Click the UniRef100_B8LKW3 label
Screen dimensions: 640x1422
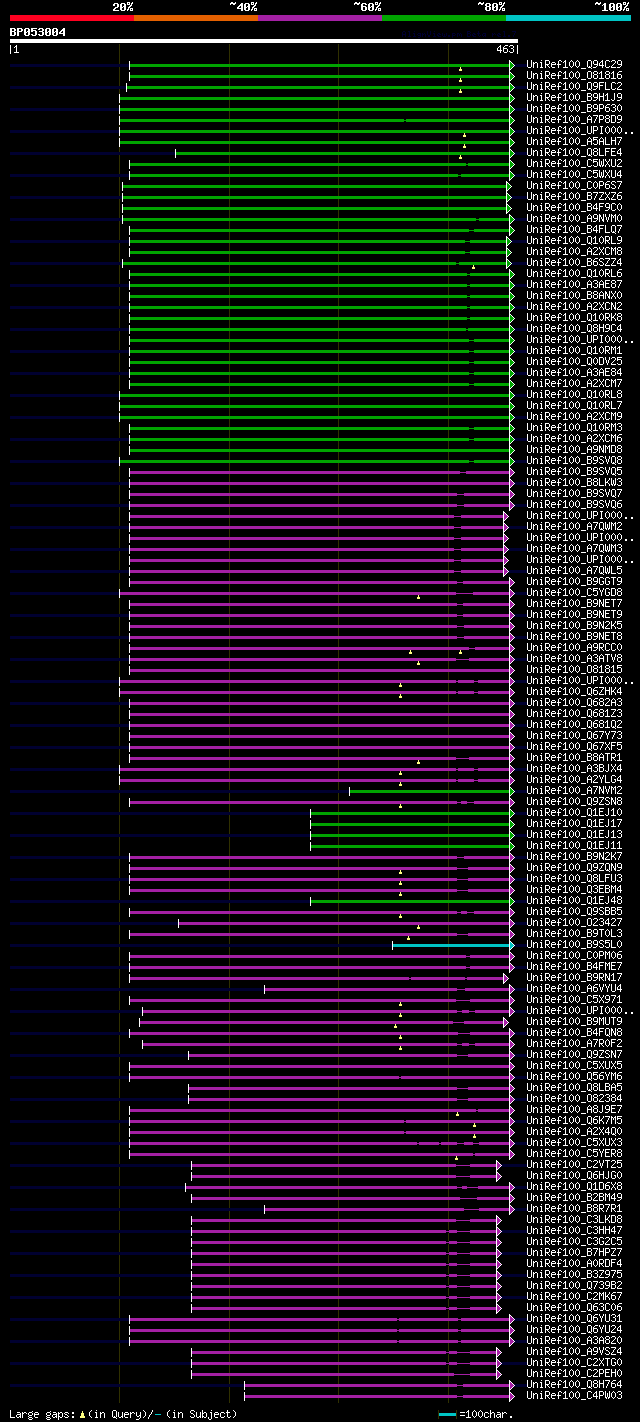574,483
